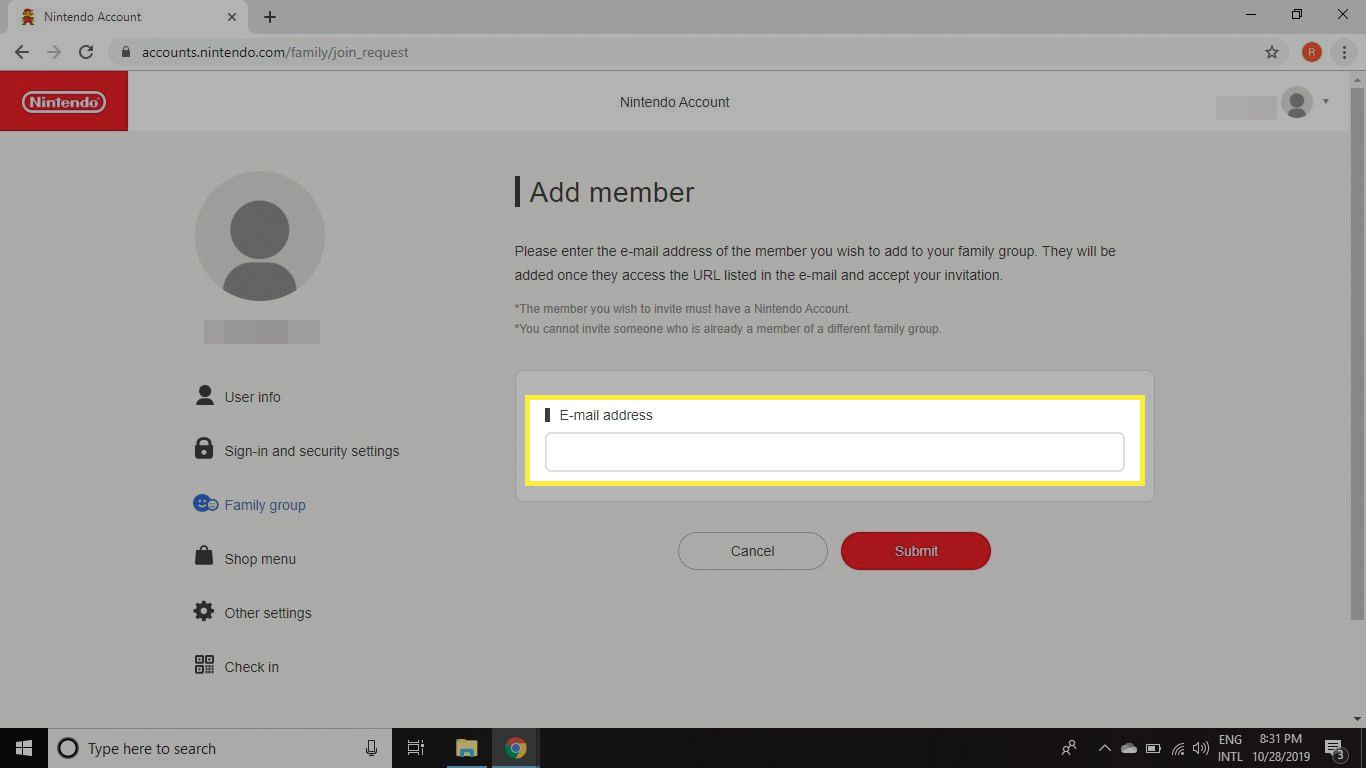Image resolution: width=1366 pixels, height=768 pixels.
Task: Open Task View on taskbar
Action: tap(416, 748)
